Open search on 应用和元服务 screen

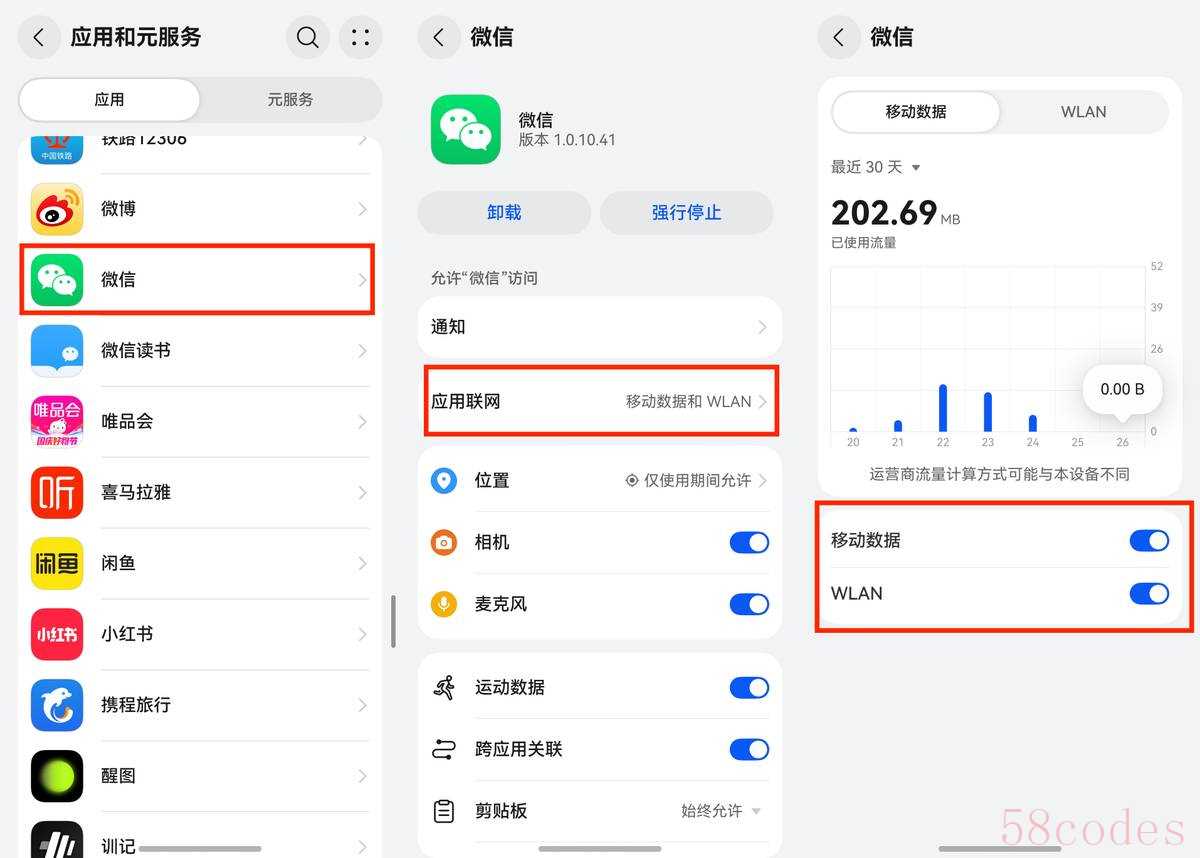tap(308, 38)
